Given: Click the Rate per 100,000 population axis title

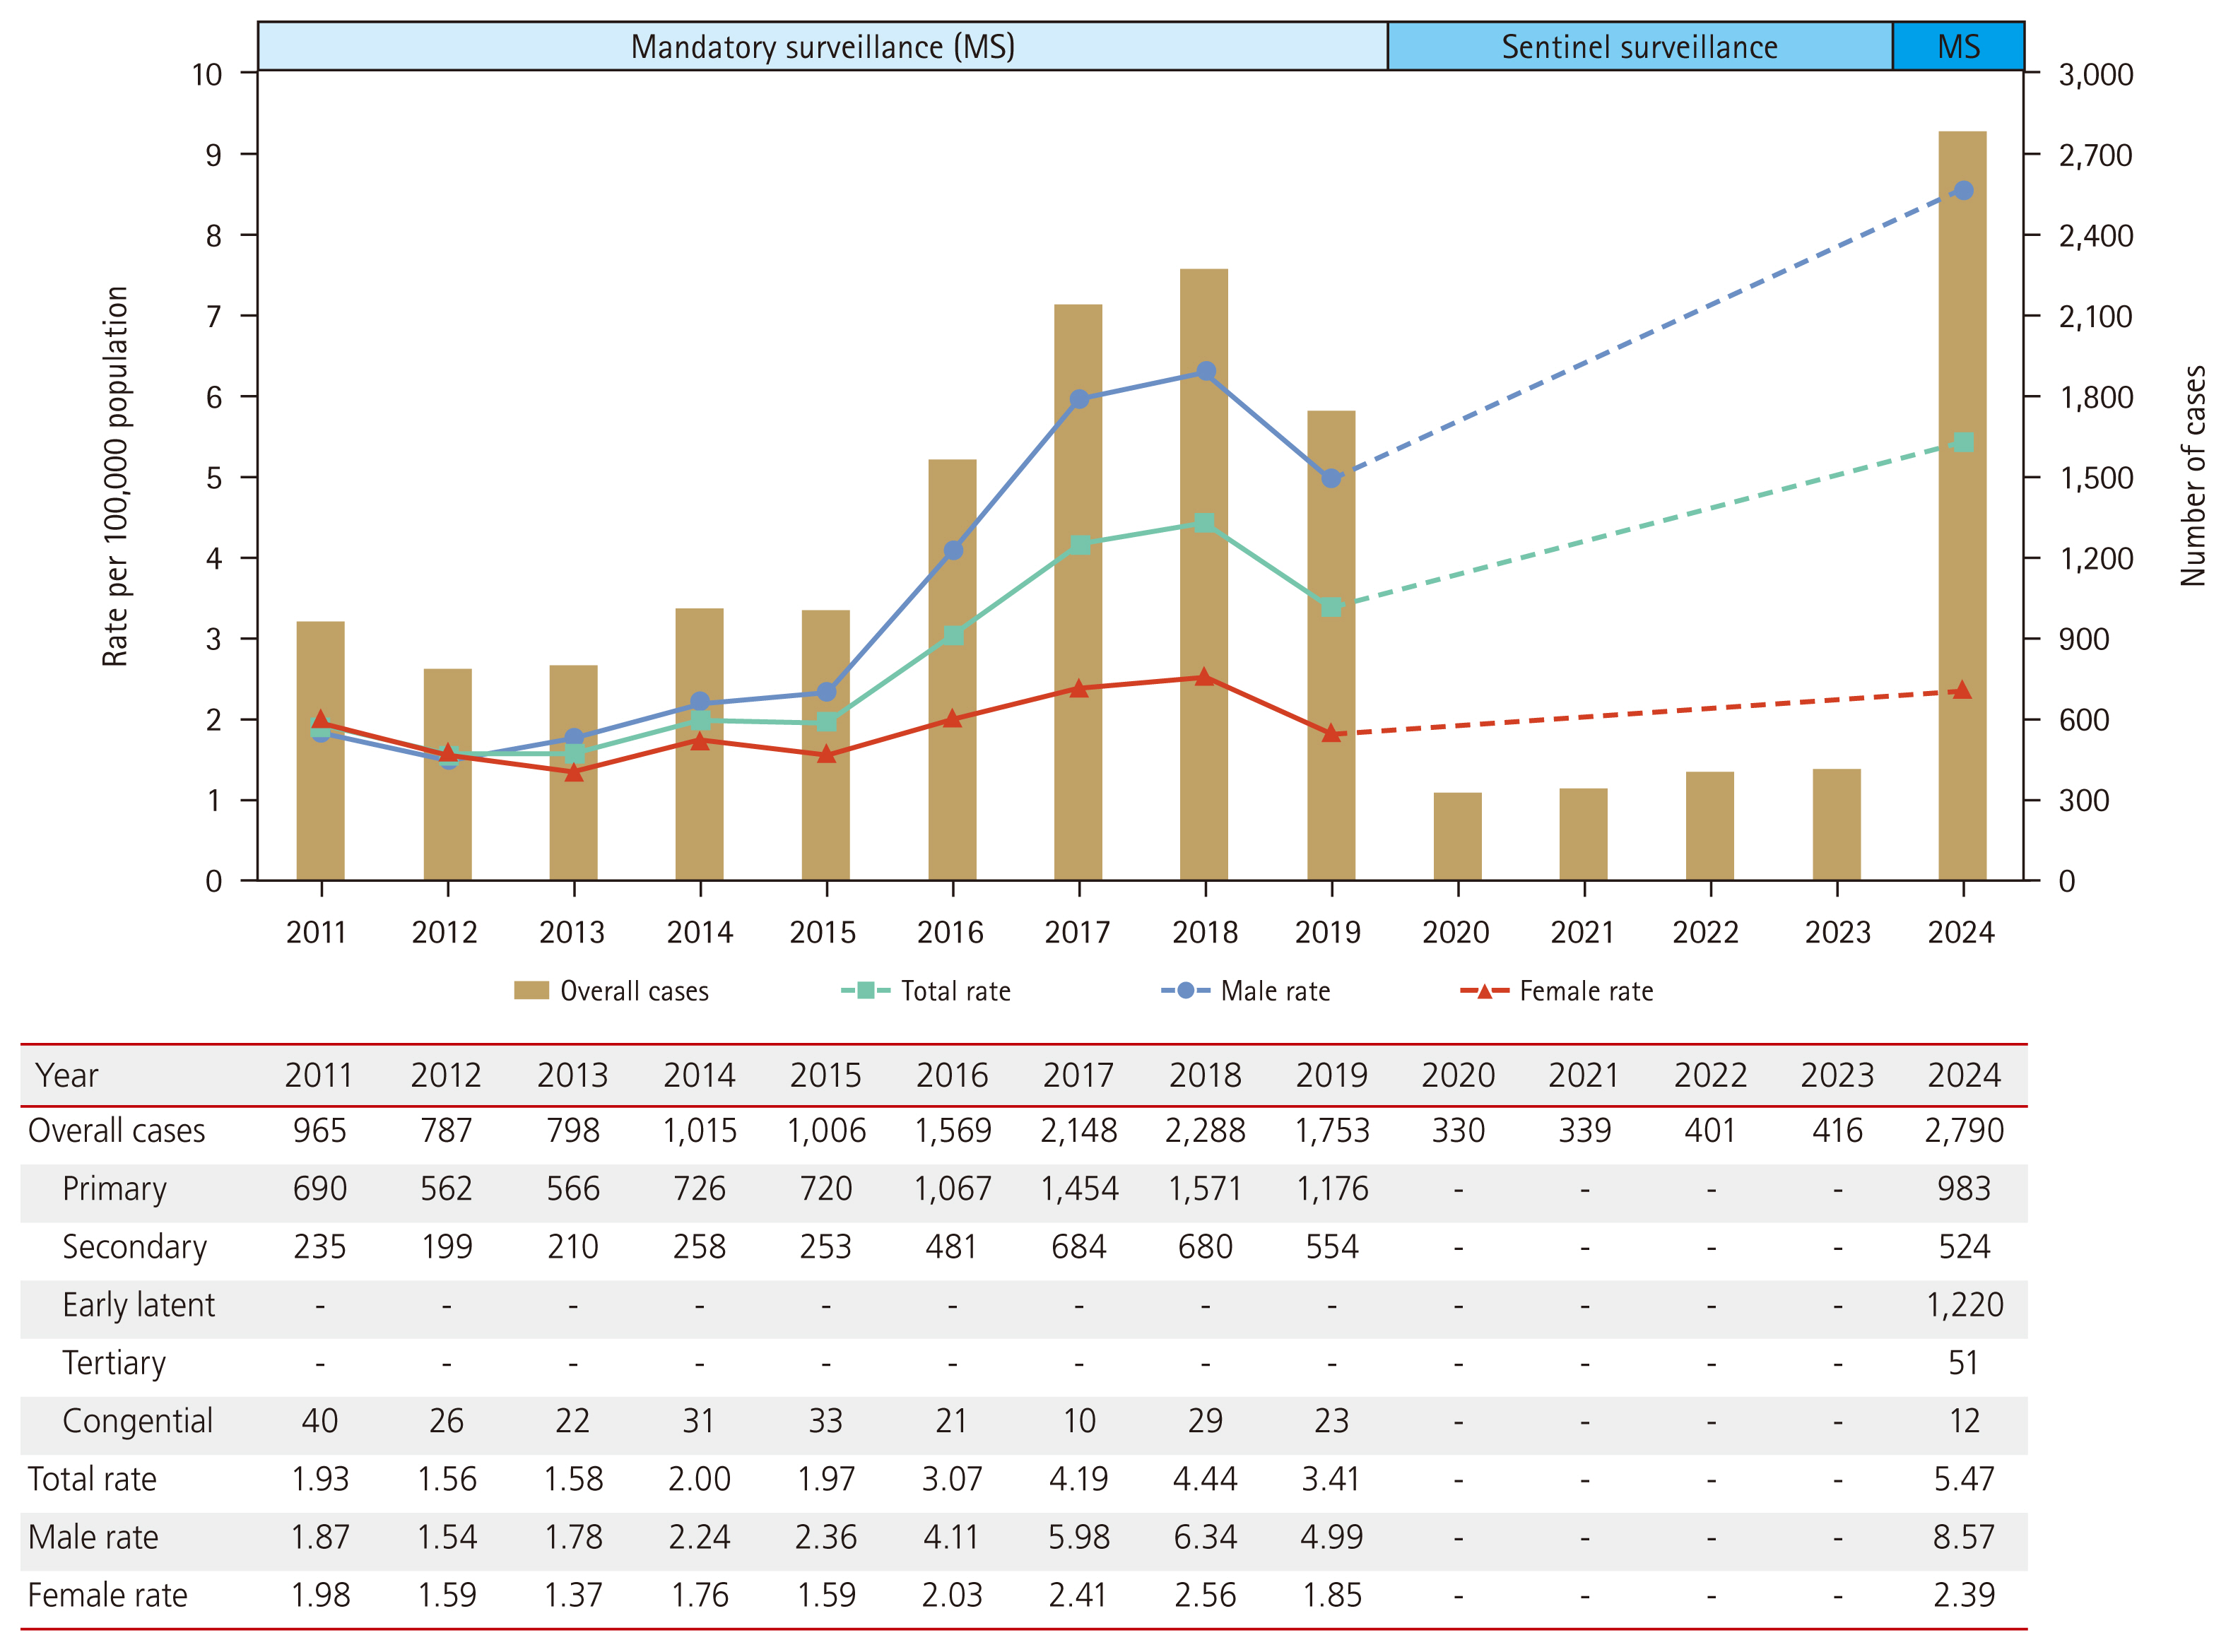Looking at the screenshot, I should pos(116,476).
